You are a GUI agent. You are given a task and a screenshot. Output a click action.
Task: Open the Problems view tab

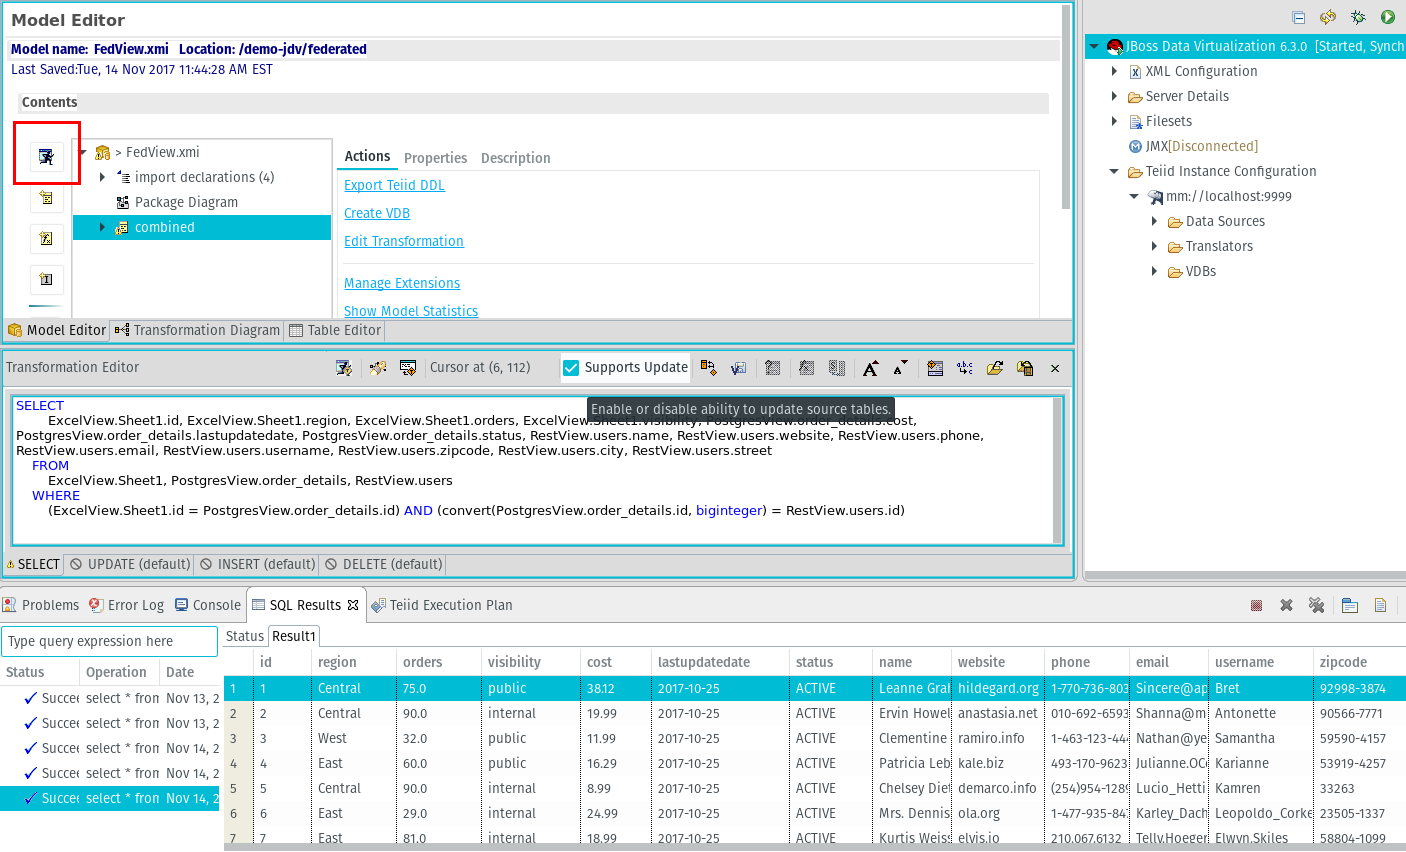(41, 605)
